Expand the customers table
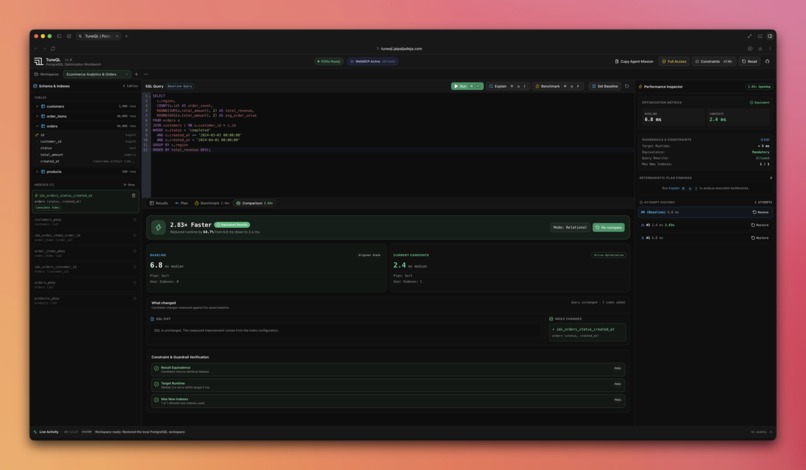 [x=37, y=106]
